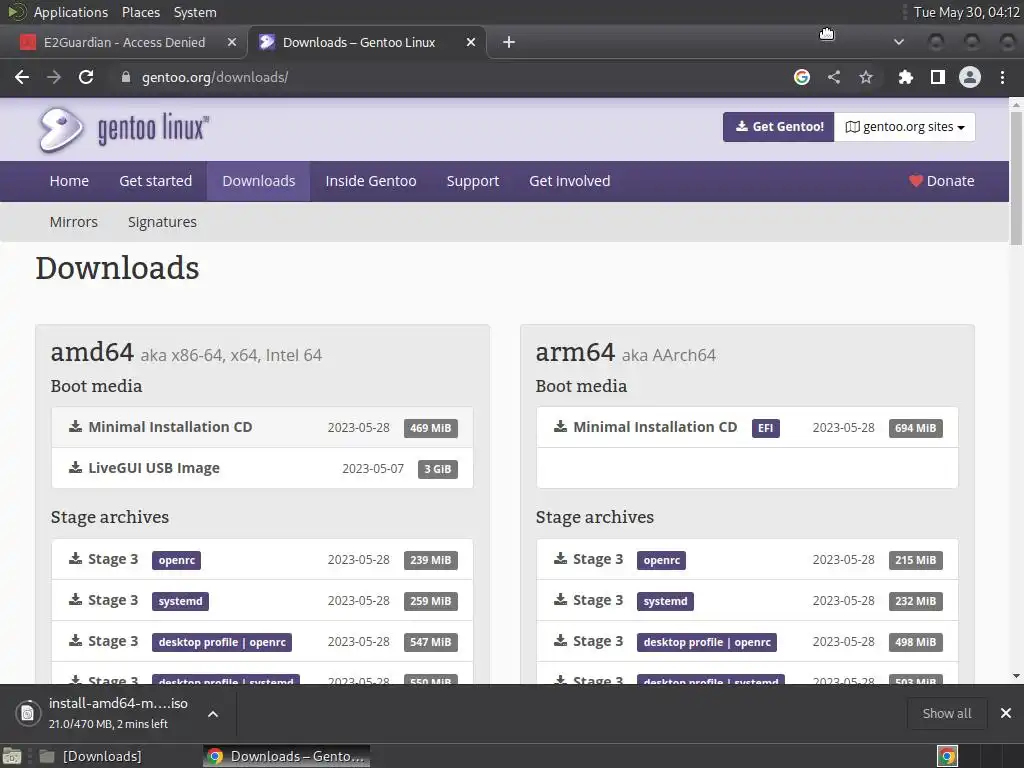
Task: Close the Downloads – Gentoo Linux tab
Action: coord(471,42)
